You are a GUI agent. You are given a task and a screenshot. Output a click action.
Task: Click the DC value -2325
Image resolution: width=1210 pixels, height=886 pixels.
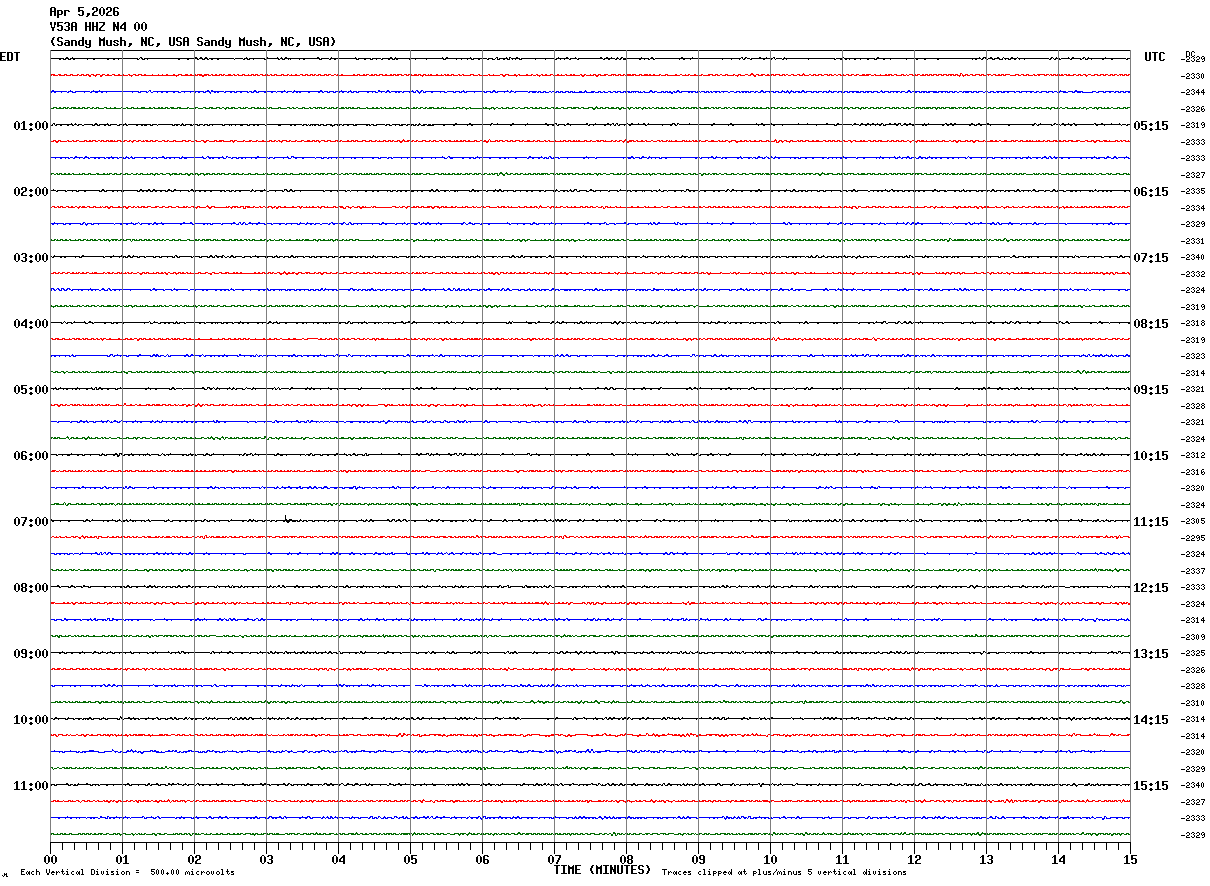1193,653
